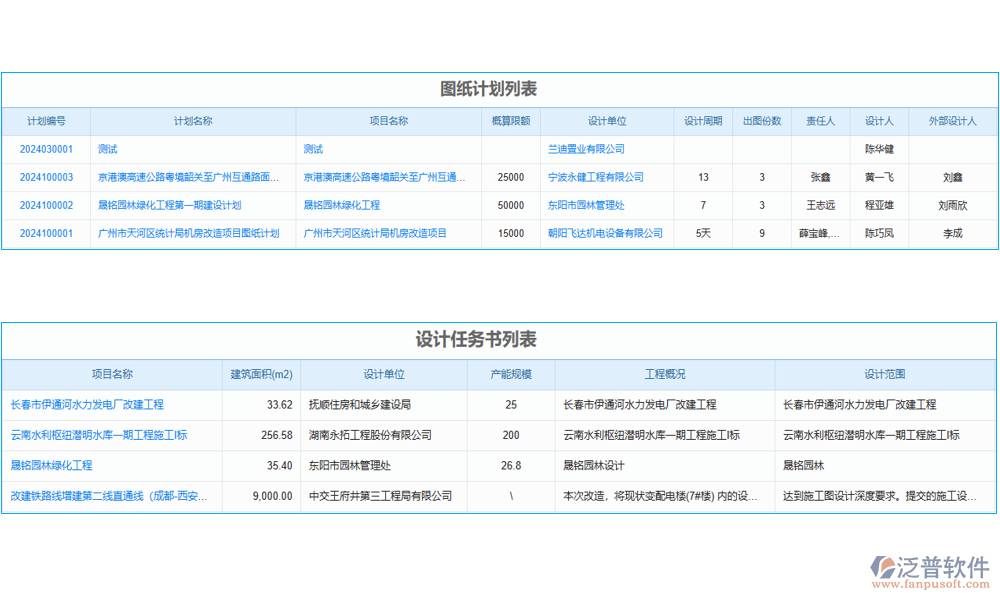1000x600 pixels.
Task: Open plan number 2024100002
Action: click(45, 205)
